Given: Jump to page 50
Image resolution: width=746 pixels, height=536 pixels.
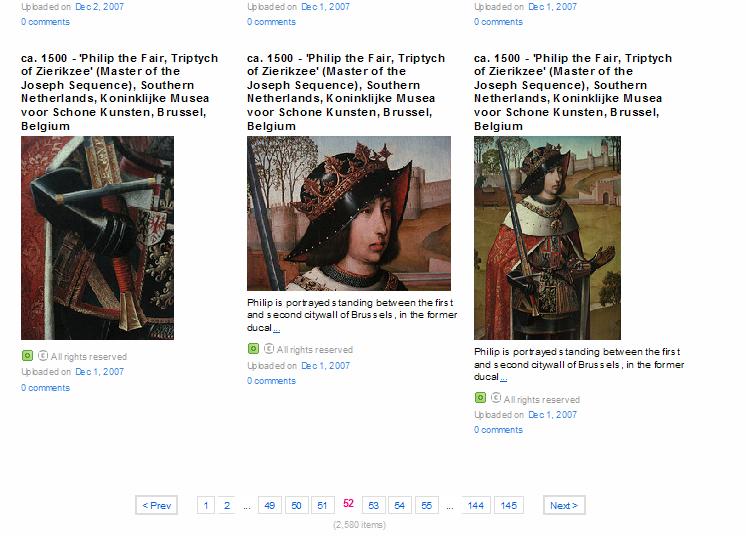Looking at the screenshot, I should [x=296, y=505].
